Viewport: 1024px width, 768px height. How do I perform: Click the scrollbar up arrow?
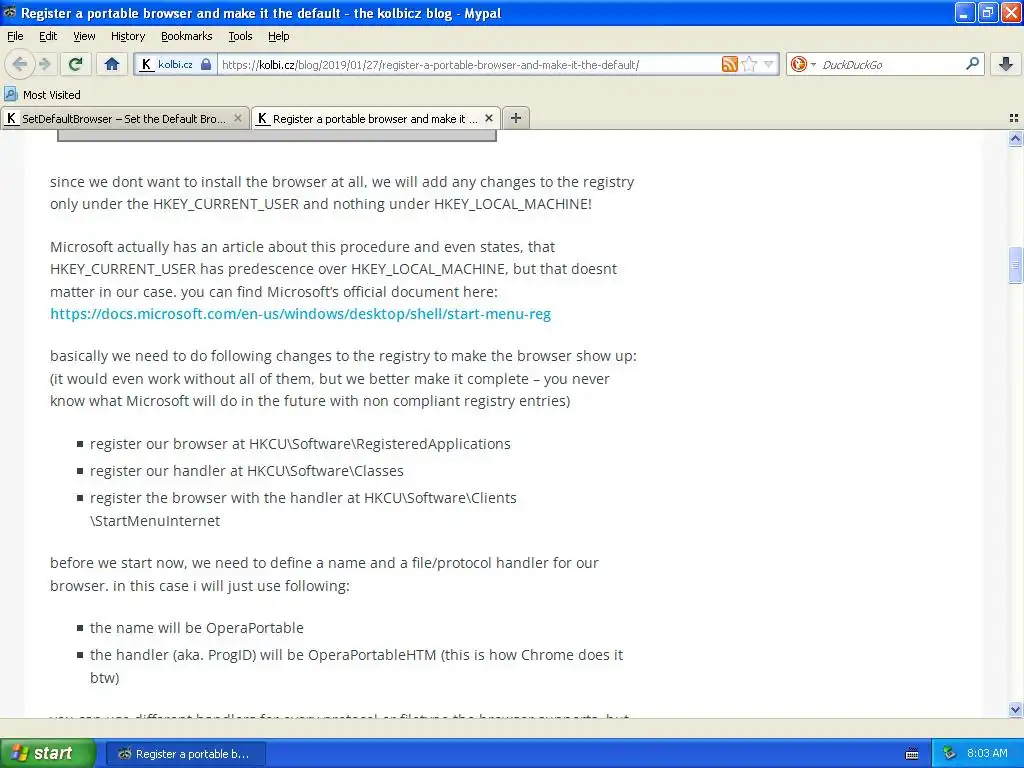[x=1015, y=138]
